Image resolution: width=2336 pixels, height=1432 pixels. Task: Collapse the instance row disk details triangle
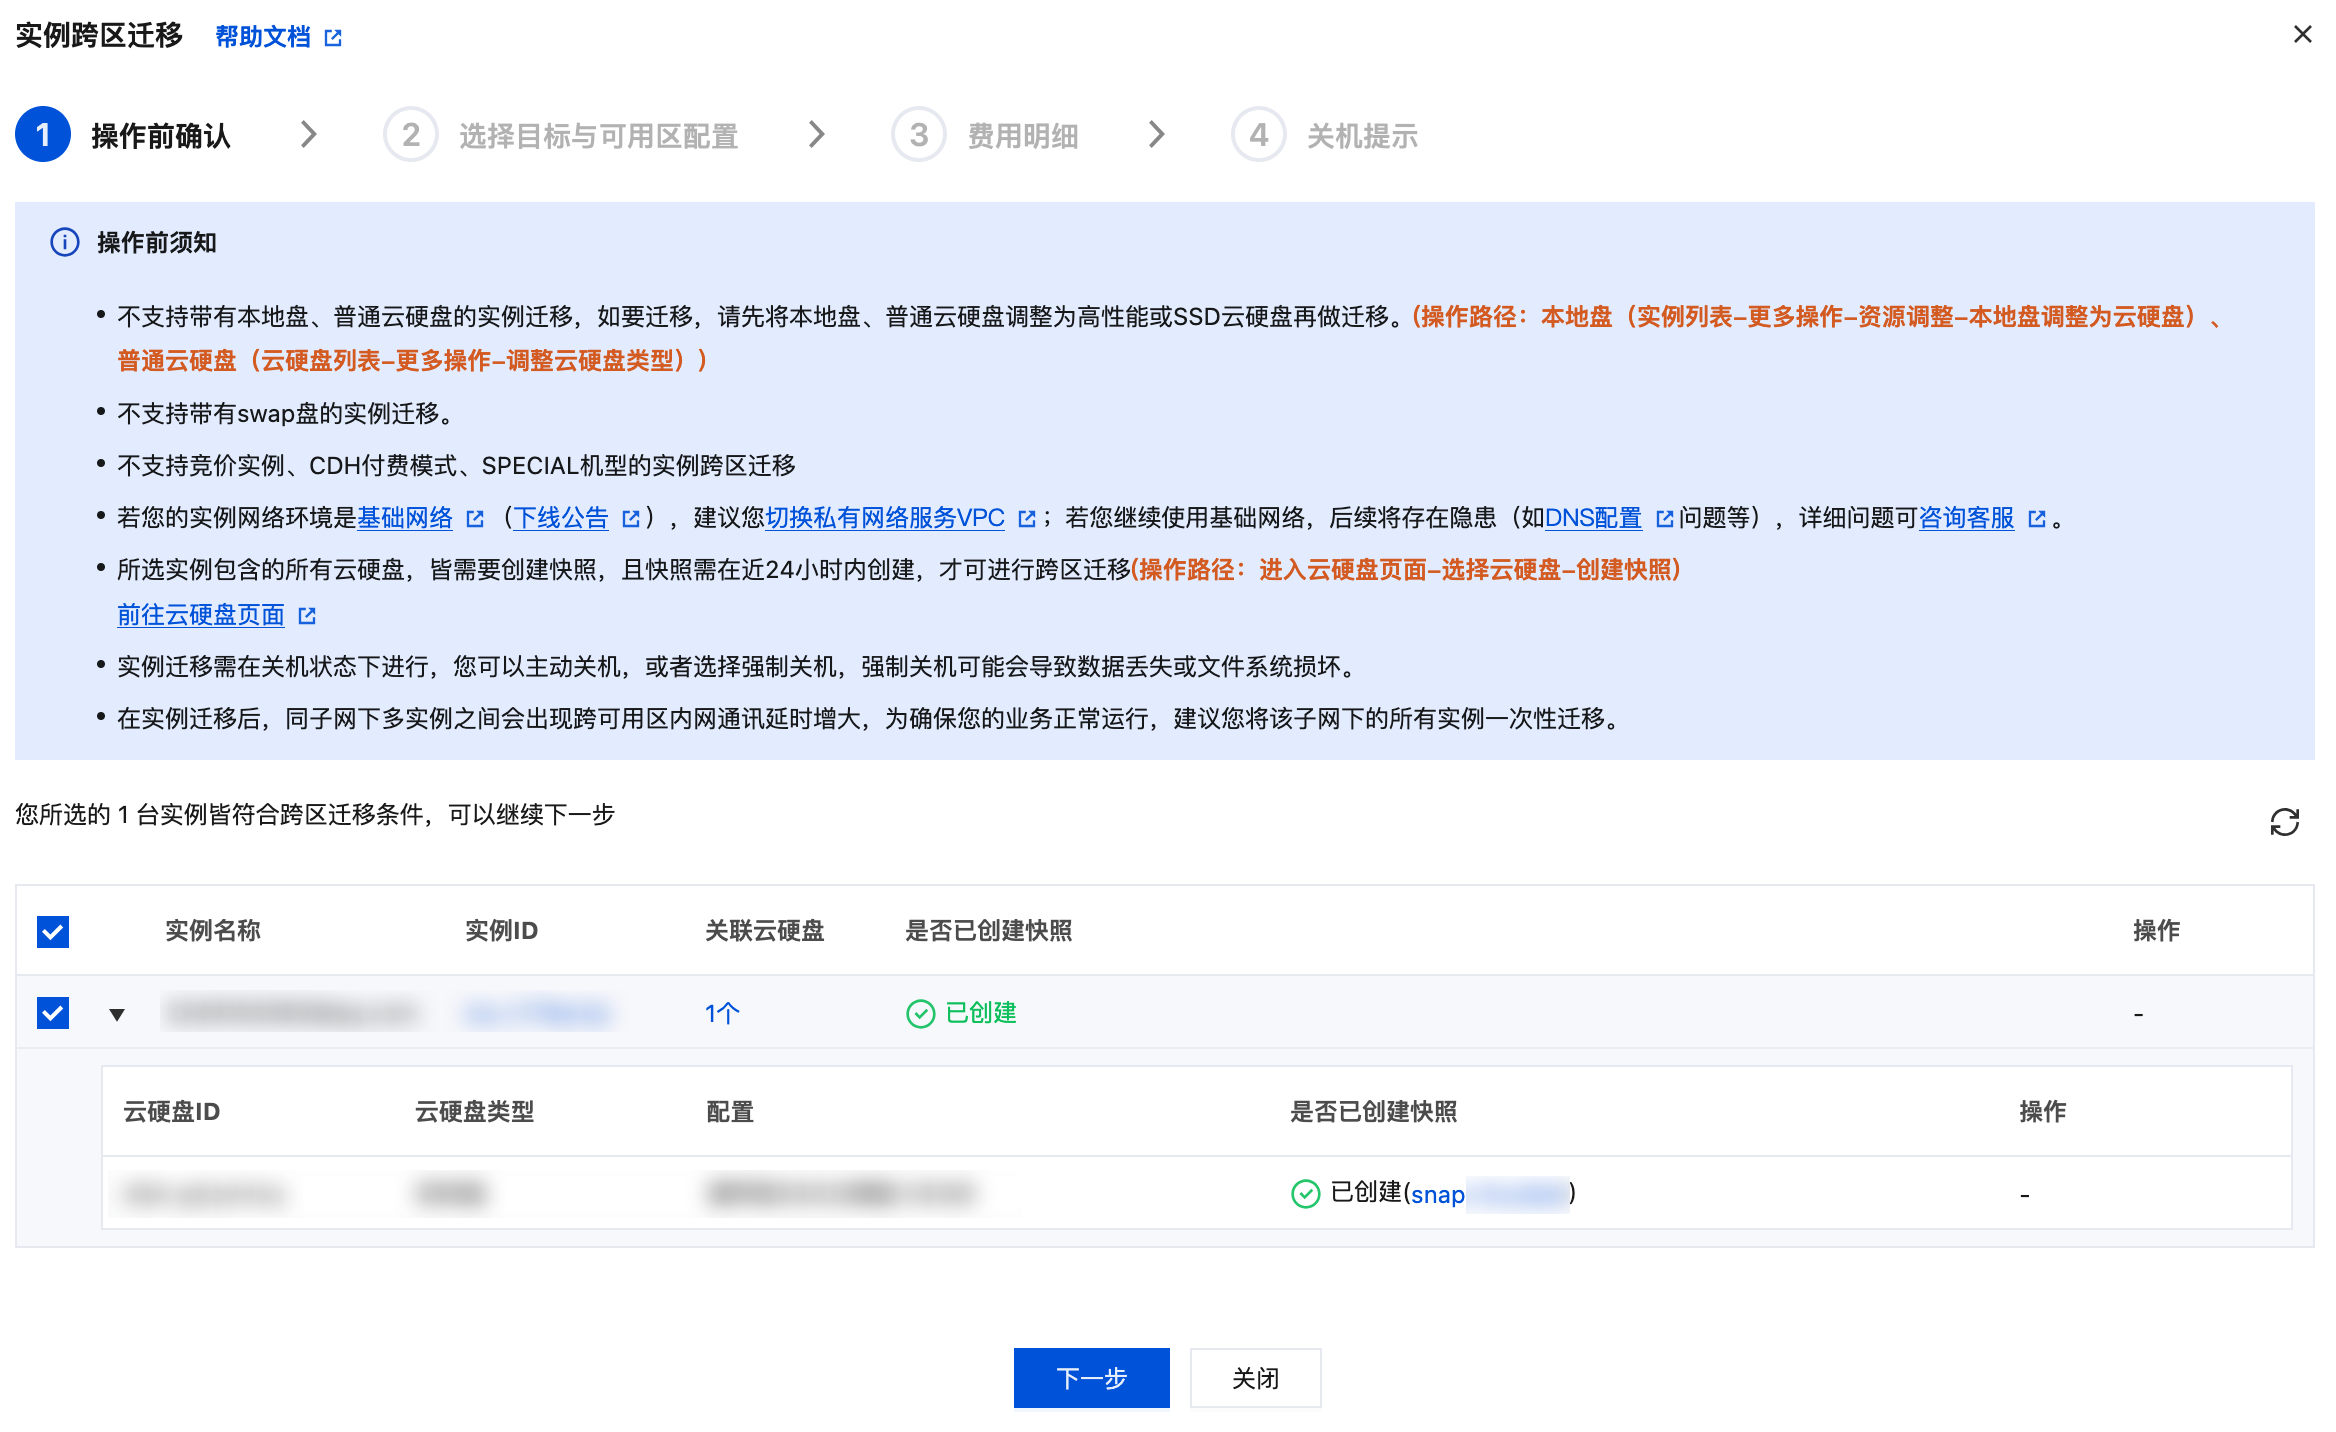(x=117, y=1015)
